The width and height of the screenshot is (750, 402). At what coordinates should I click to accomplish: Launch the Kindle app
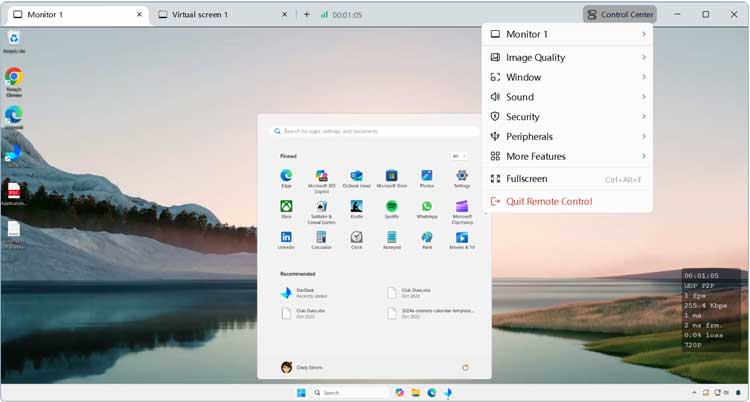[356, 209]
